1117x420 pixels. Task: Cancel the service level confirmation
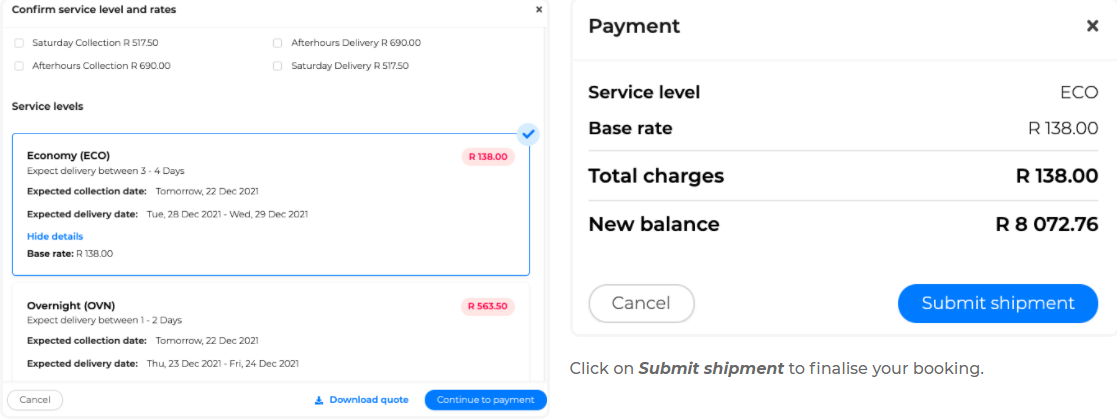click(x=35, y=400)
